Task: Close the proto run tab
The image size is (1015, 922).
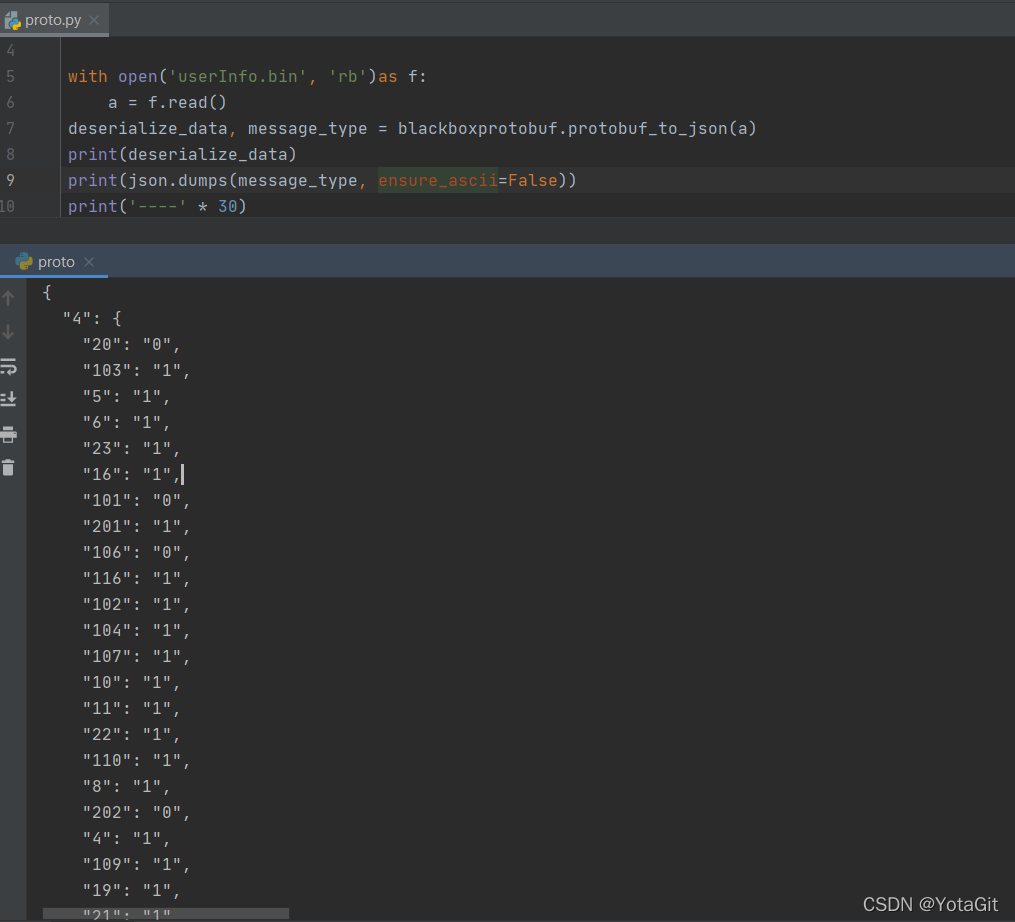Action: [x=89, y=262]
